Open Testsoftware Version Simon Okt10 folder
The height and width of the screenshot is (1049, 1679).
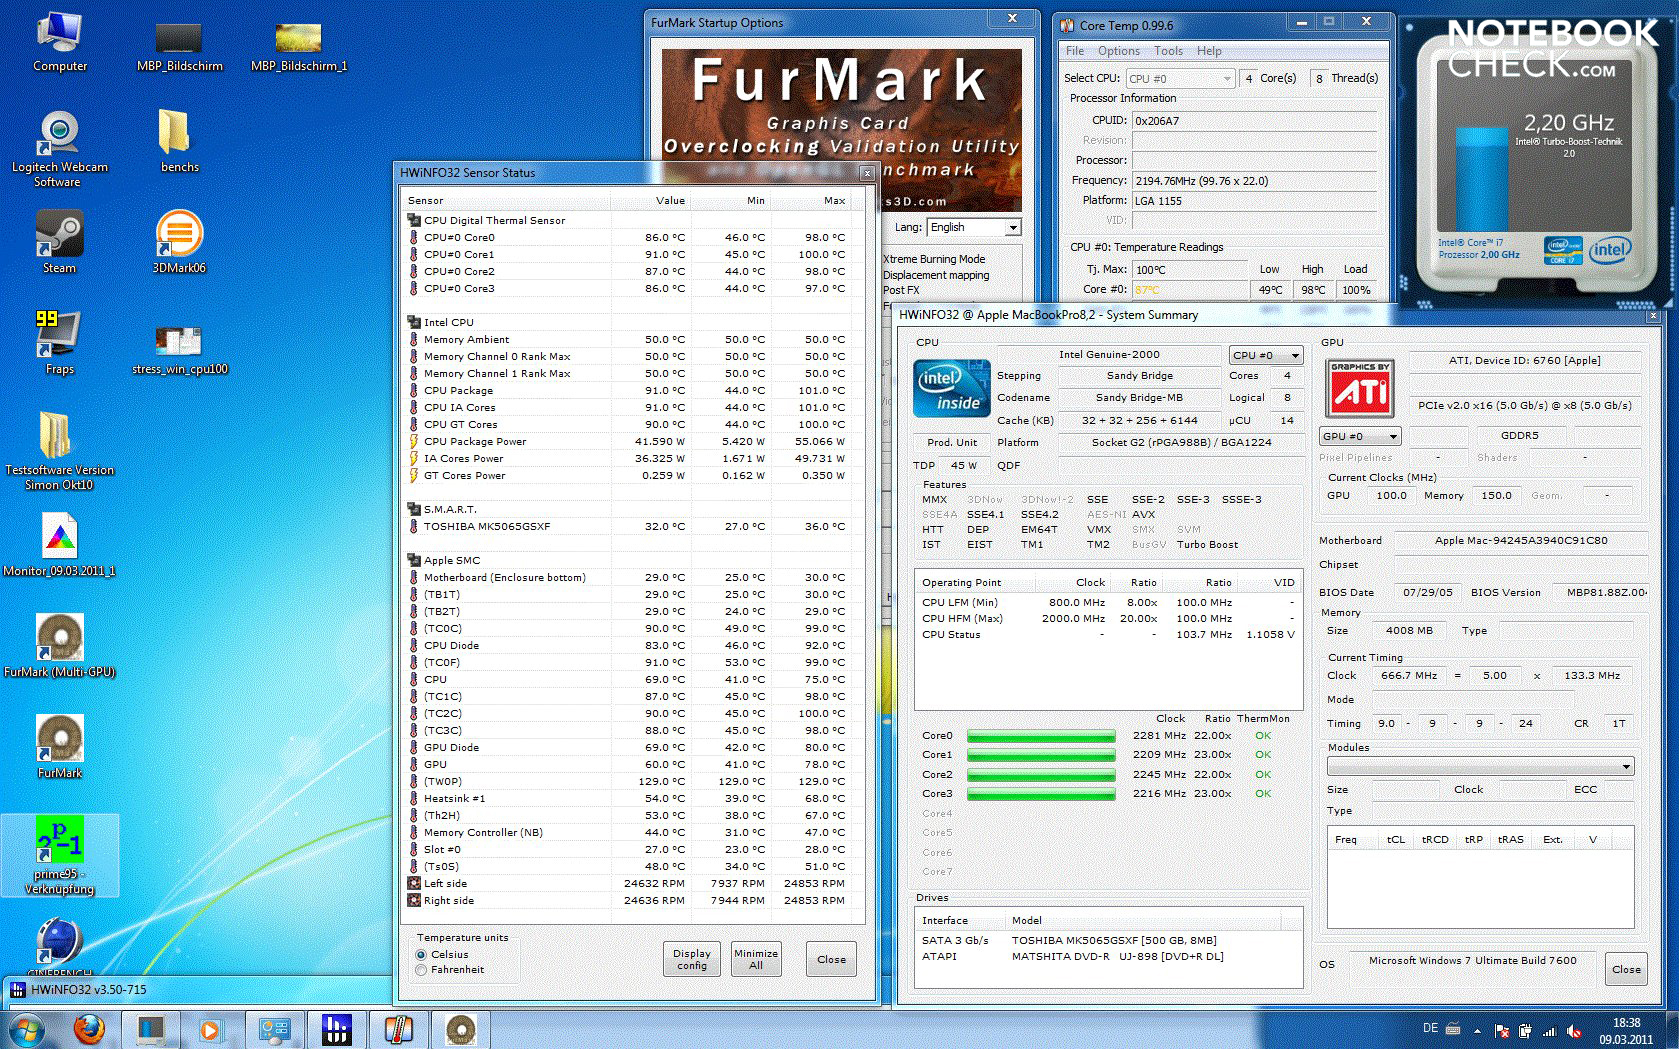pyautogui.click(x=60, y=450)
